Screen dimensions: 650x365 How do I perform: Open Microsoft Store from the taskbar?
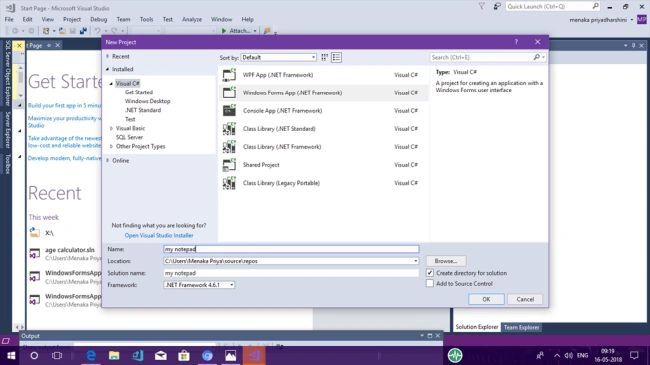[x=184, y=355]
